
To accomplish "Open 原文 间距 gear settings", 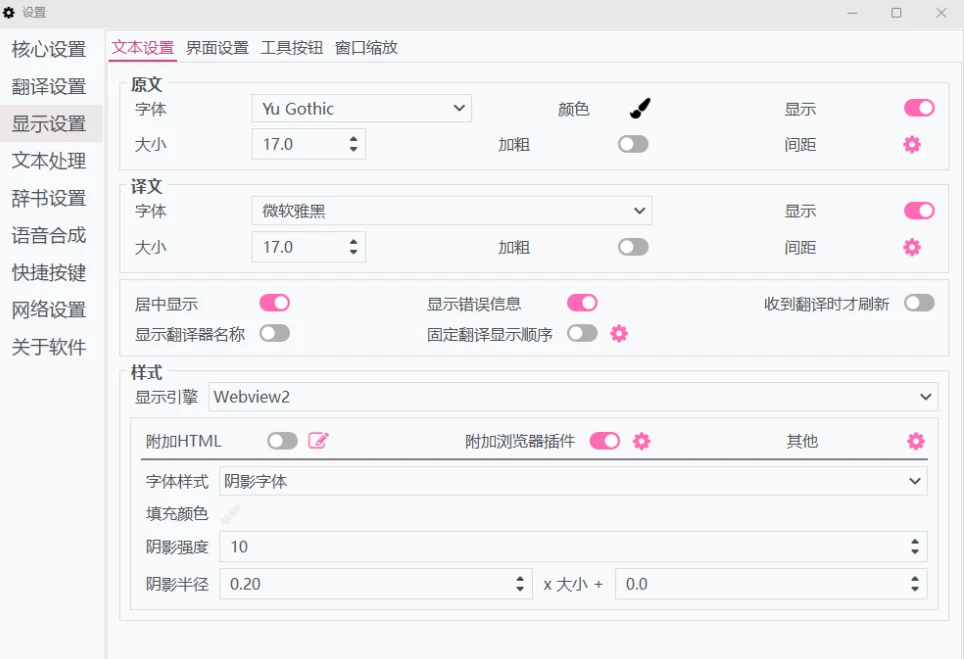I will [911, 144].
